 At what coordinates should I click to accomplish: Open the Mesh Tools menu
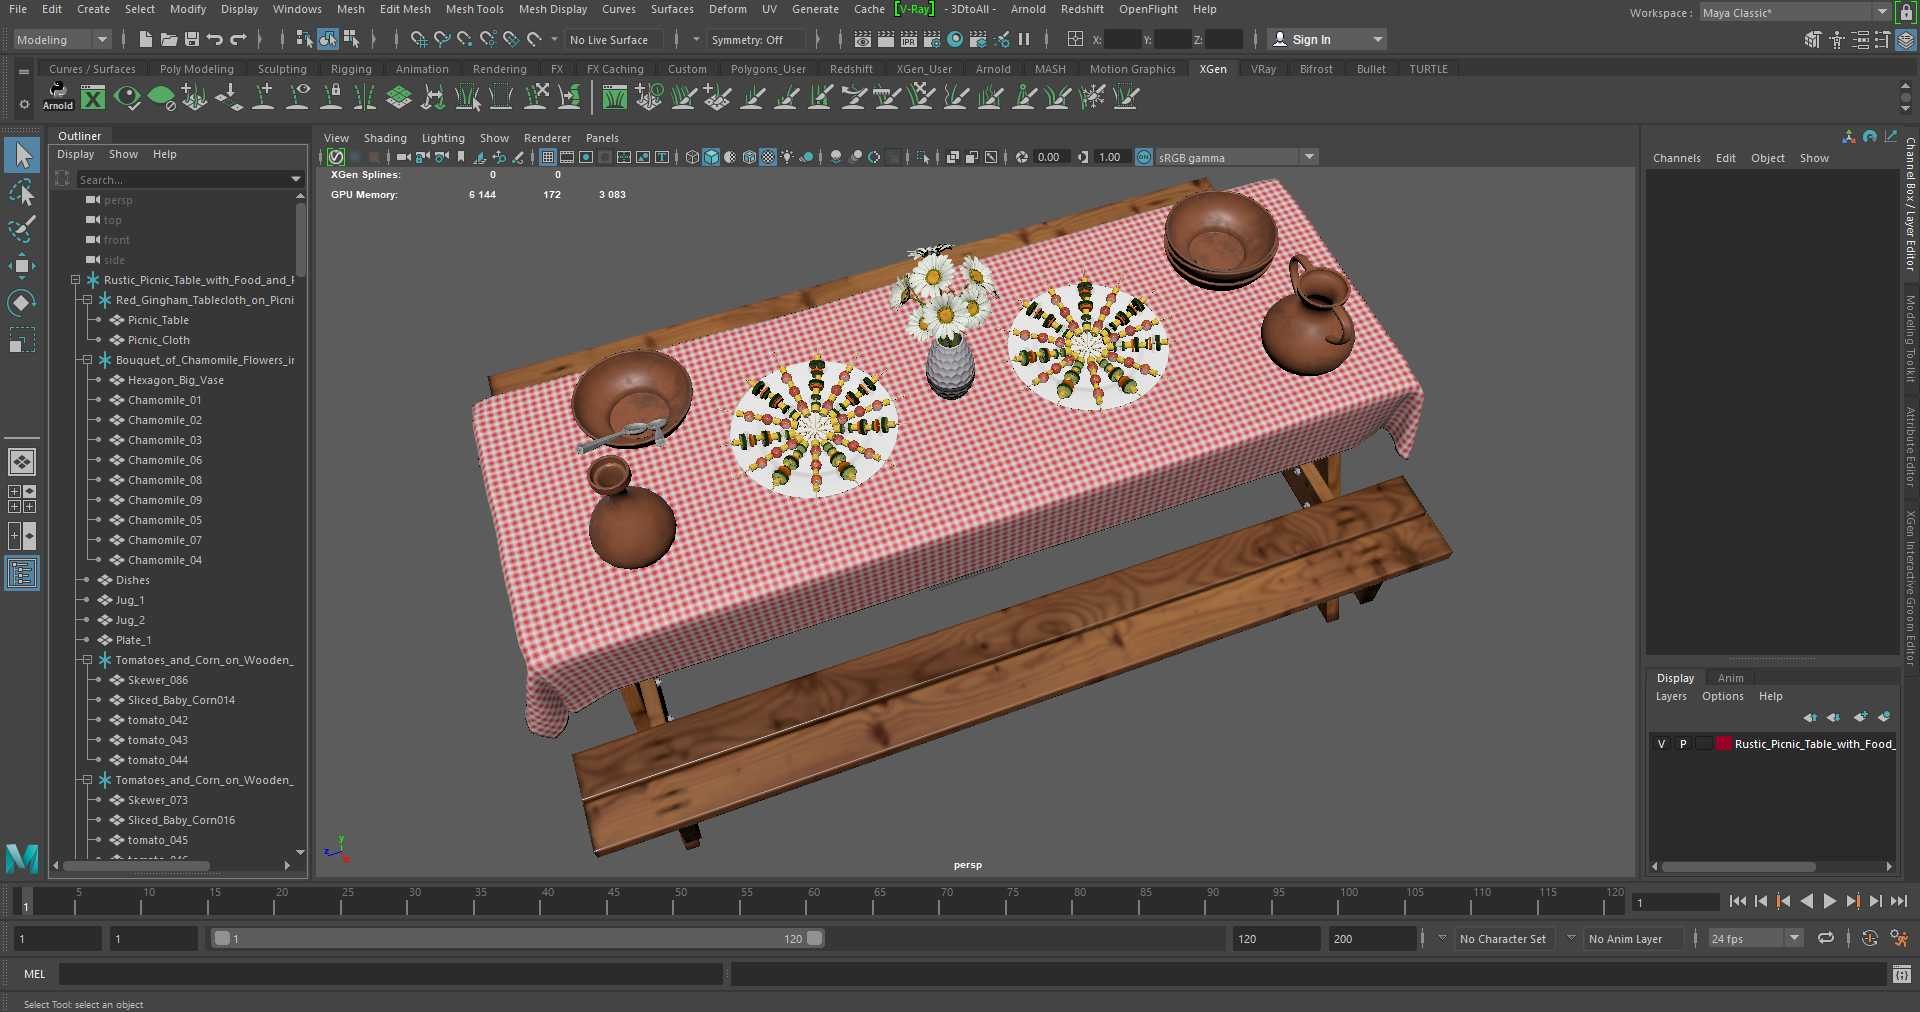(x=474, y=9)
